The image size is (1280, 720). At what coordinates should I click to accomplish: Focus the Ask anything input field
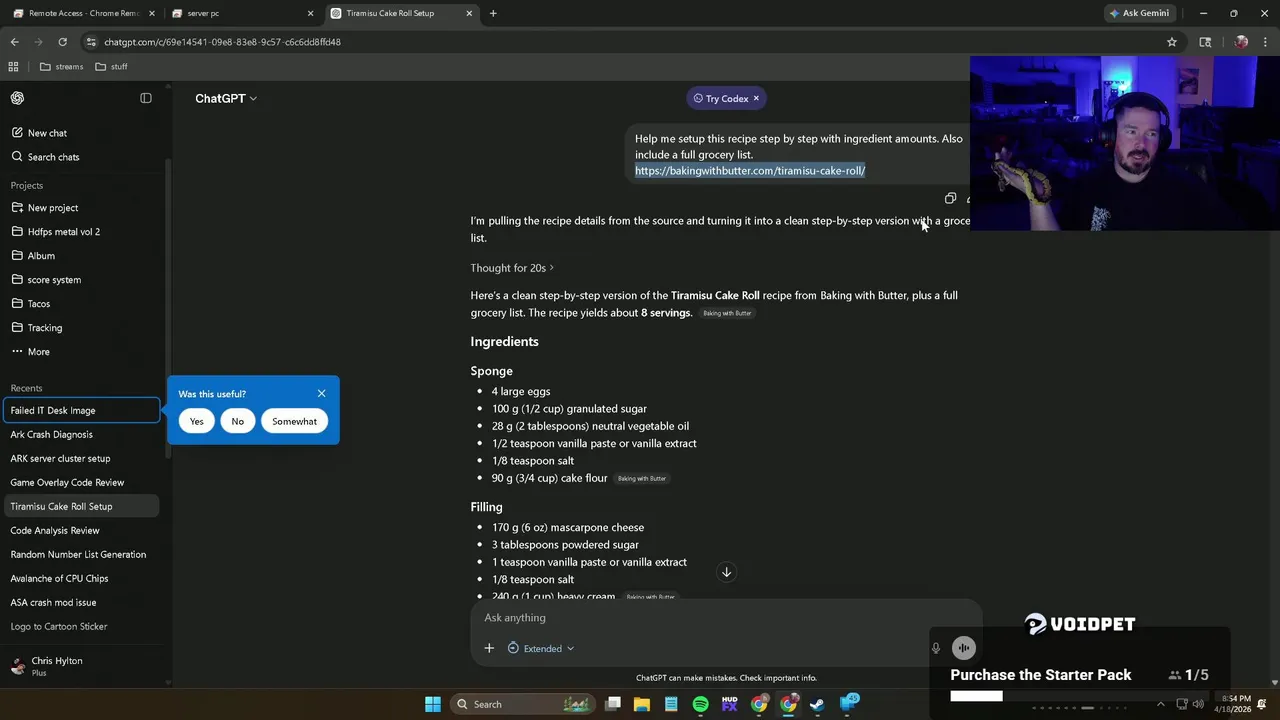point(726,618)
